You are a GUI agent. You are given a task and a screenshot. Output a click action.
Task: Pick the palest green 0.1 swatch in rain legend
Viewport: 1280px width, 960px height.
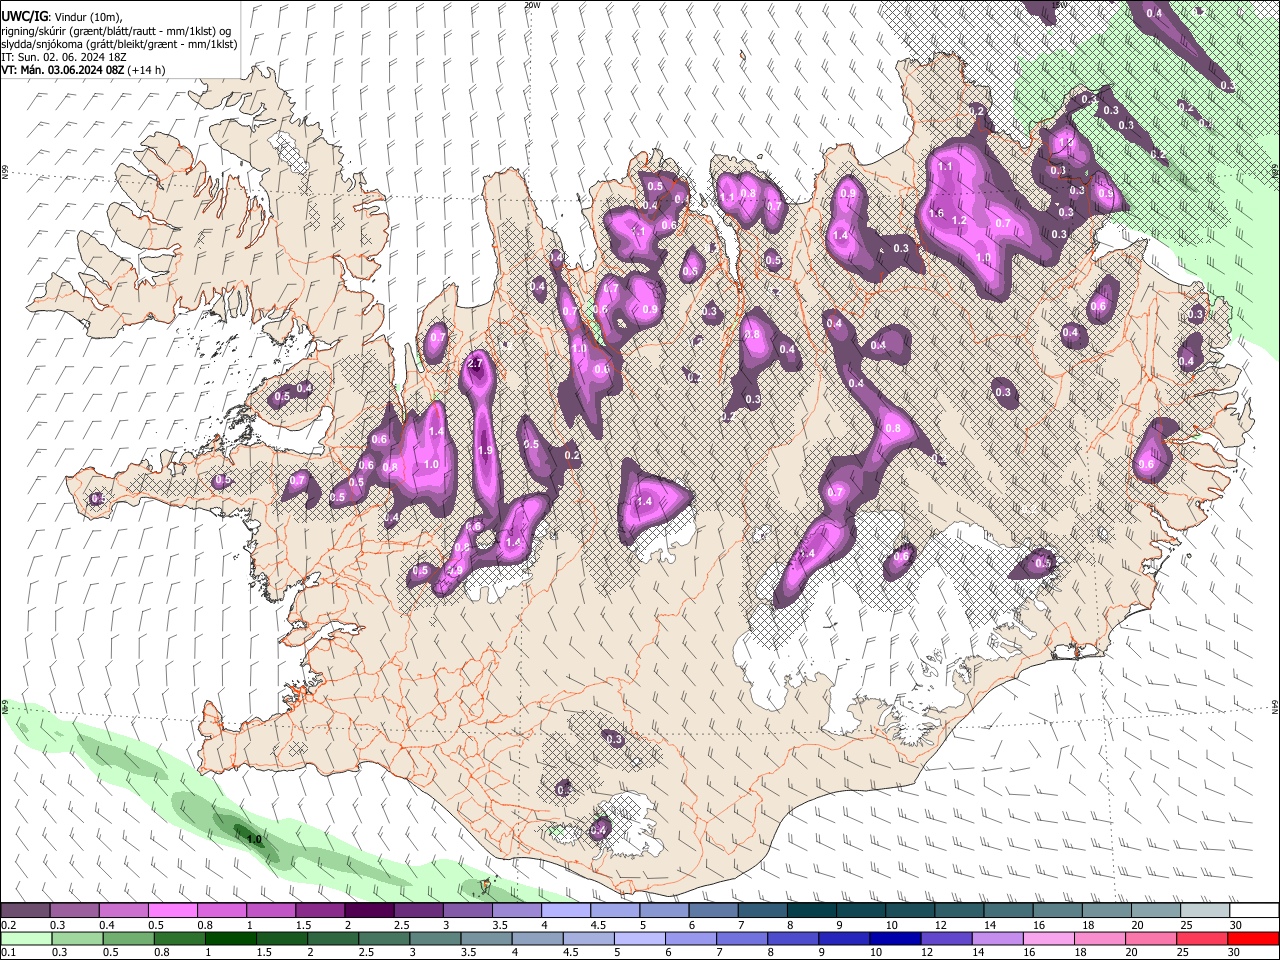tap(26, 938)
